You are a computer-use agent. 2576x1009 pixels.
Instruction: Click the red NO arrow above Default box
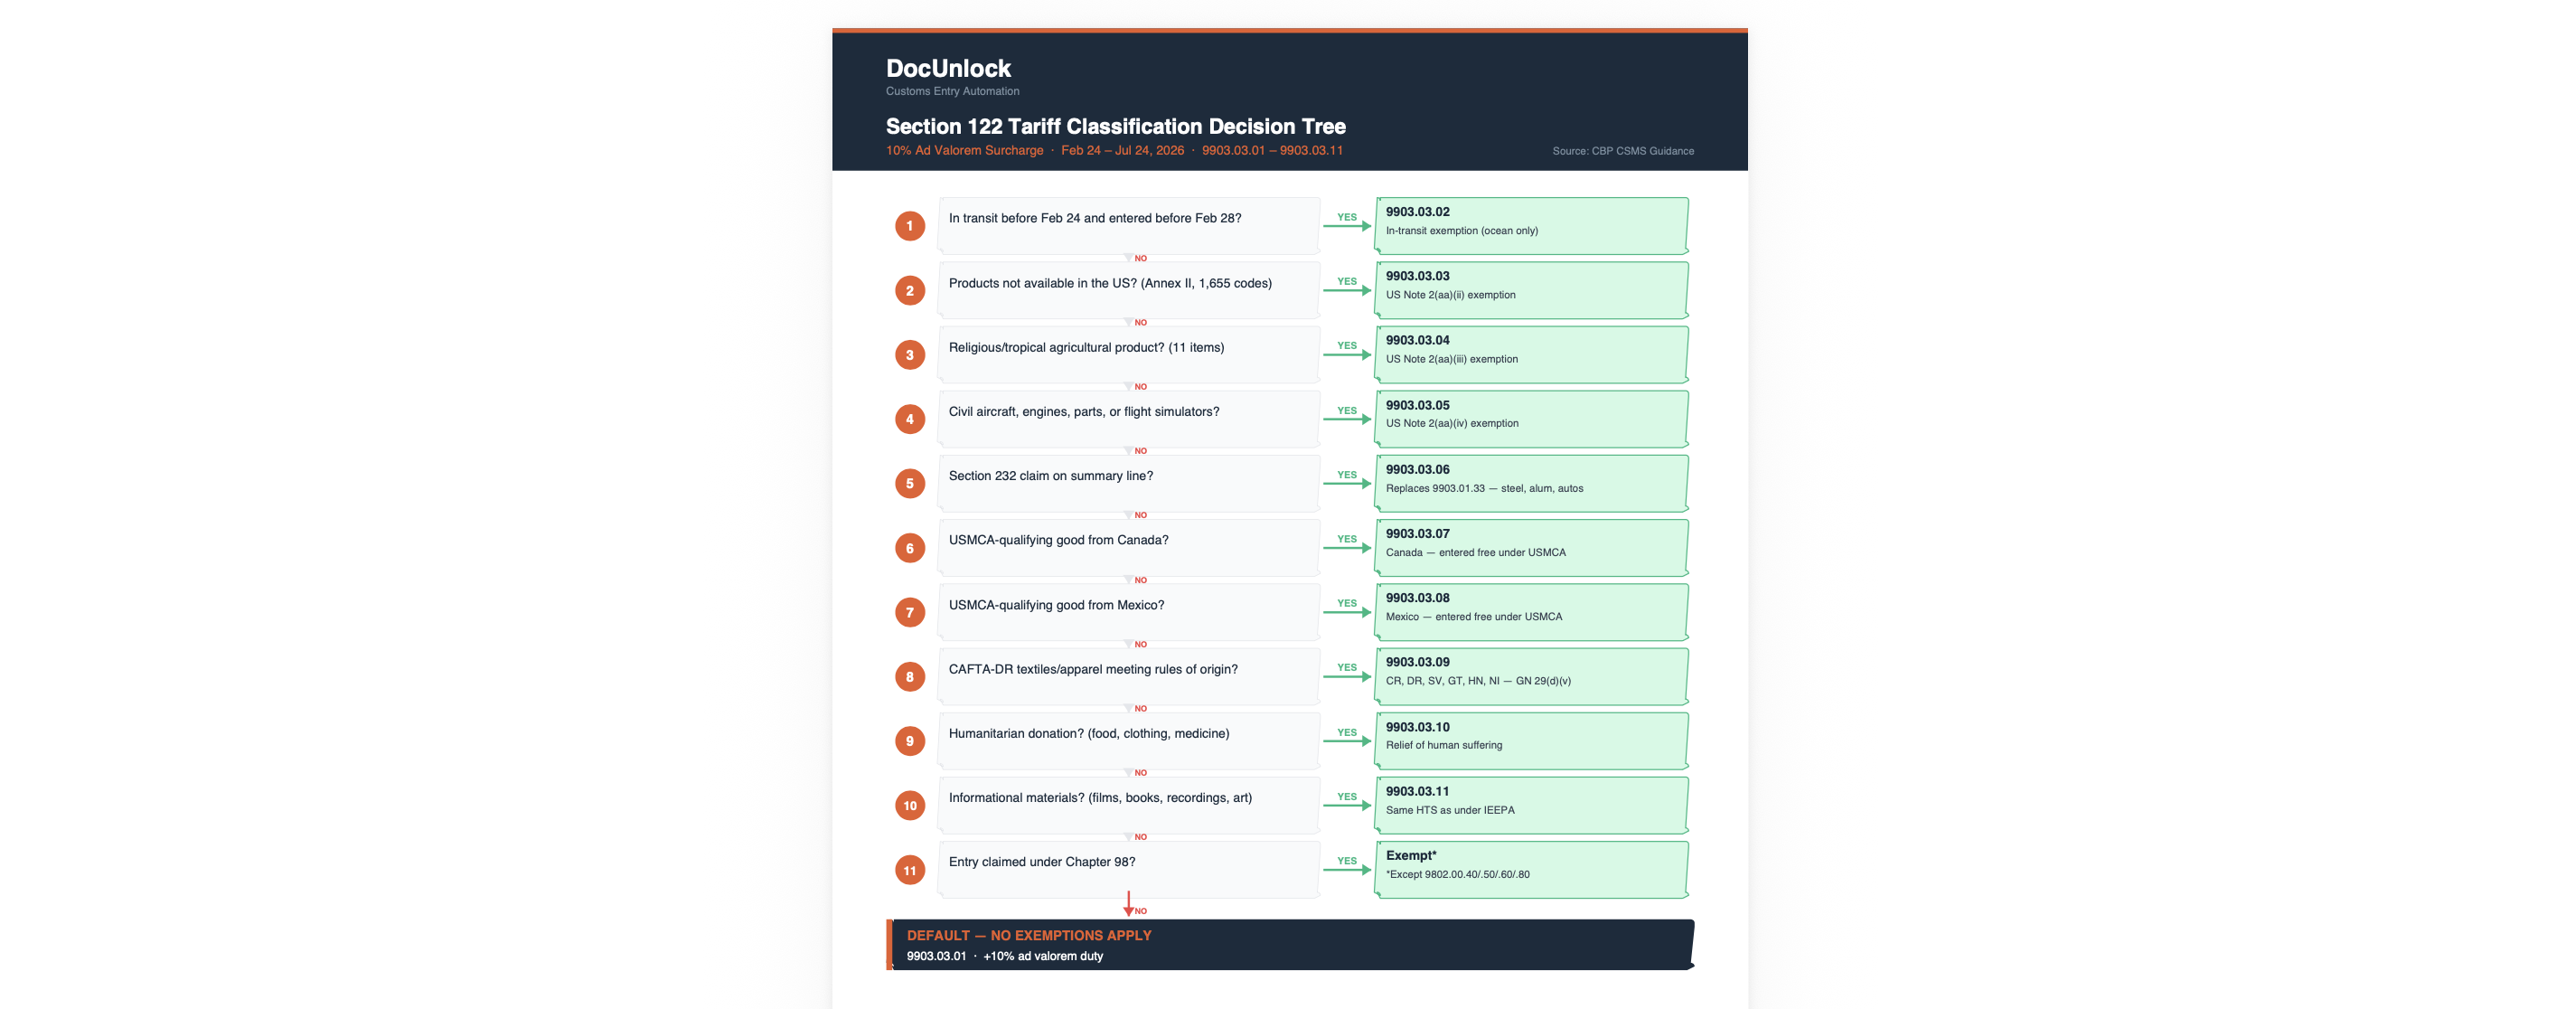(x=1128, y=904)
